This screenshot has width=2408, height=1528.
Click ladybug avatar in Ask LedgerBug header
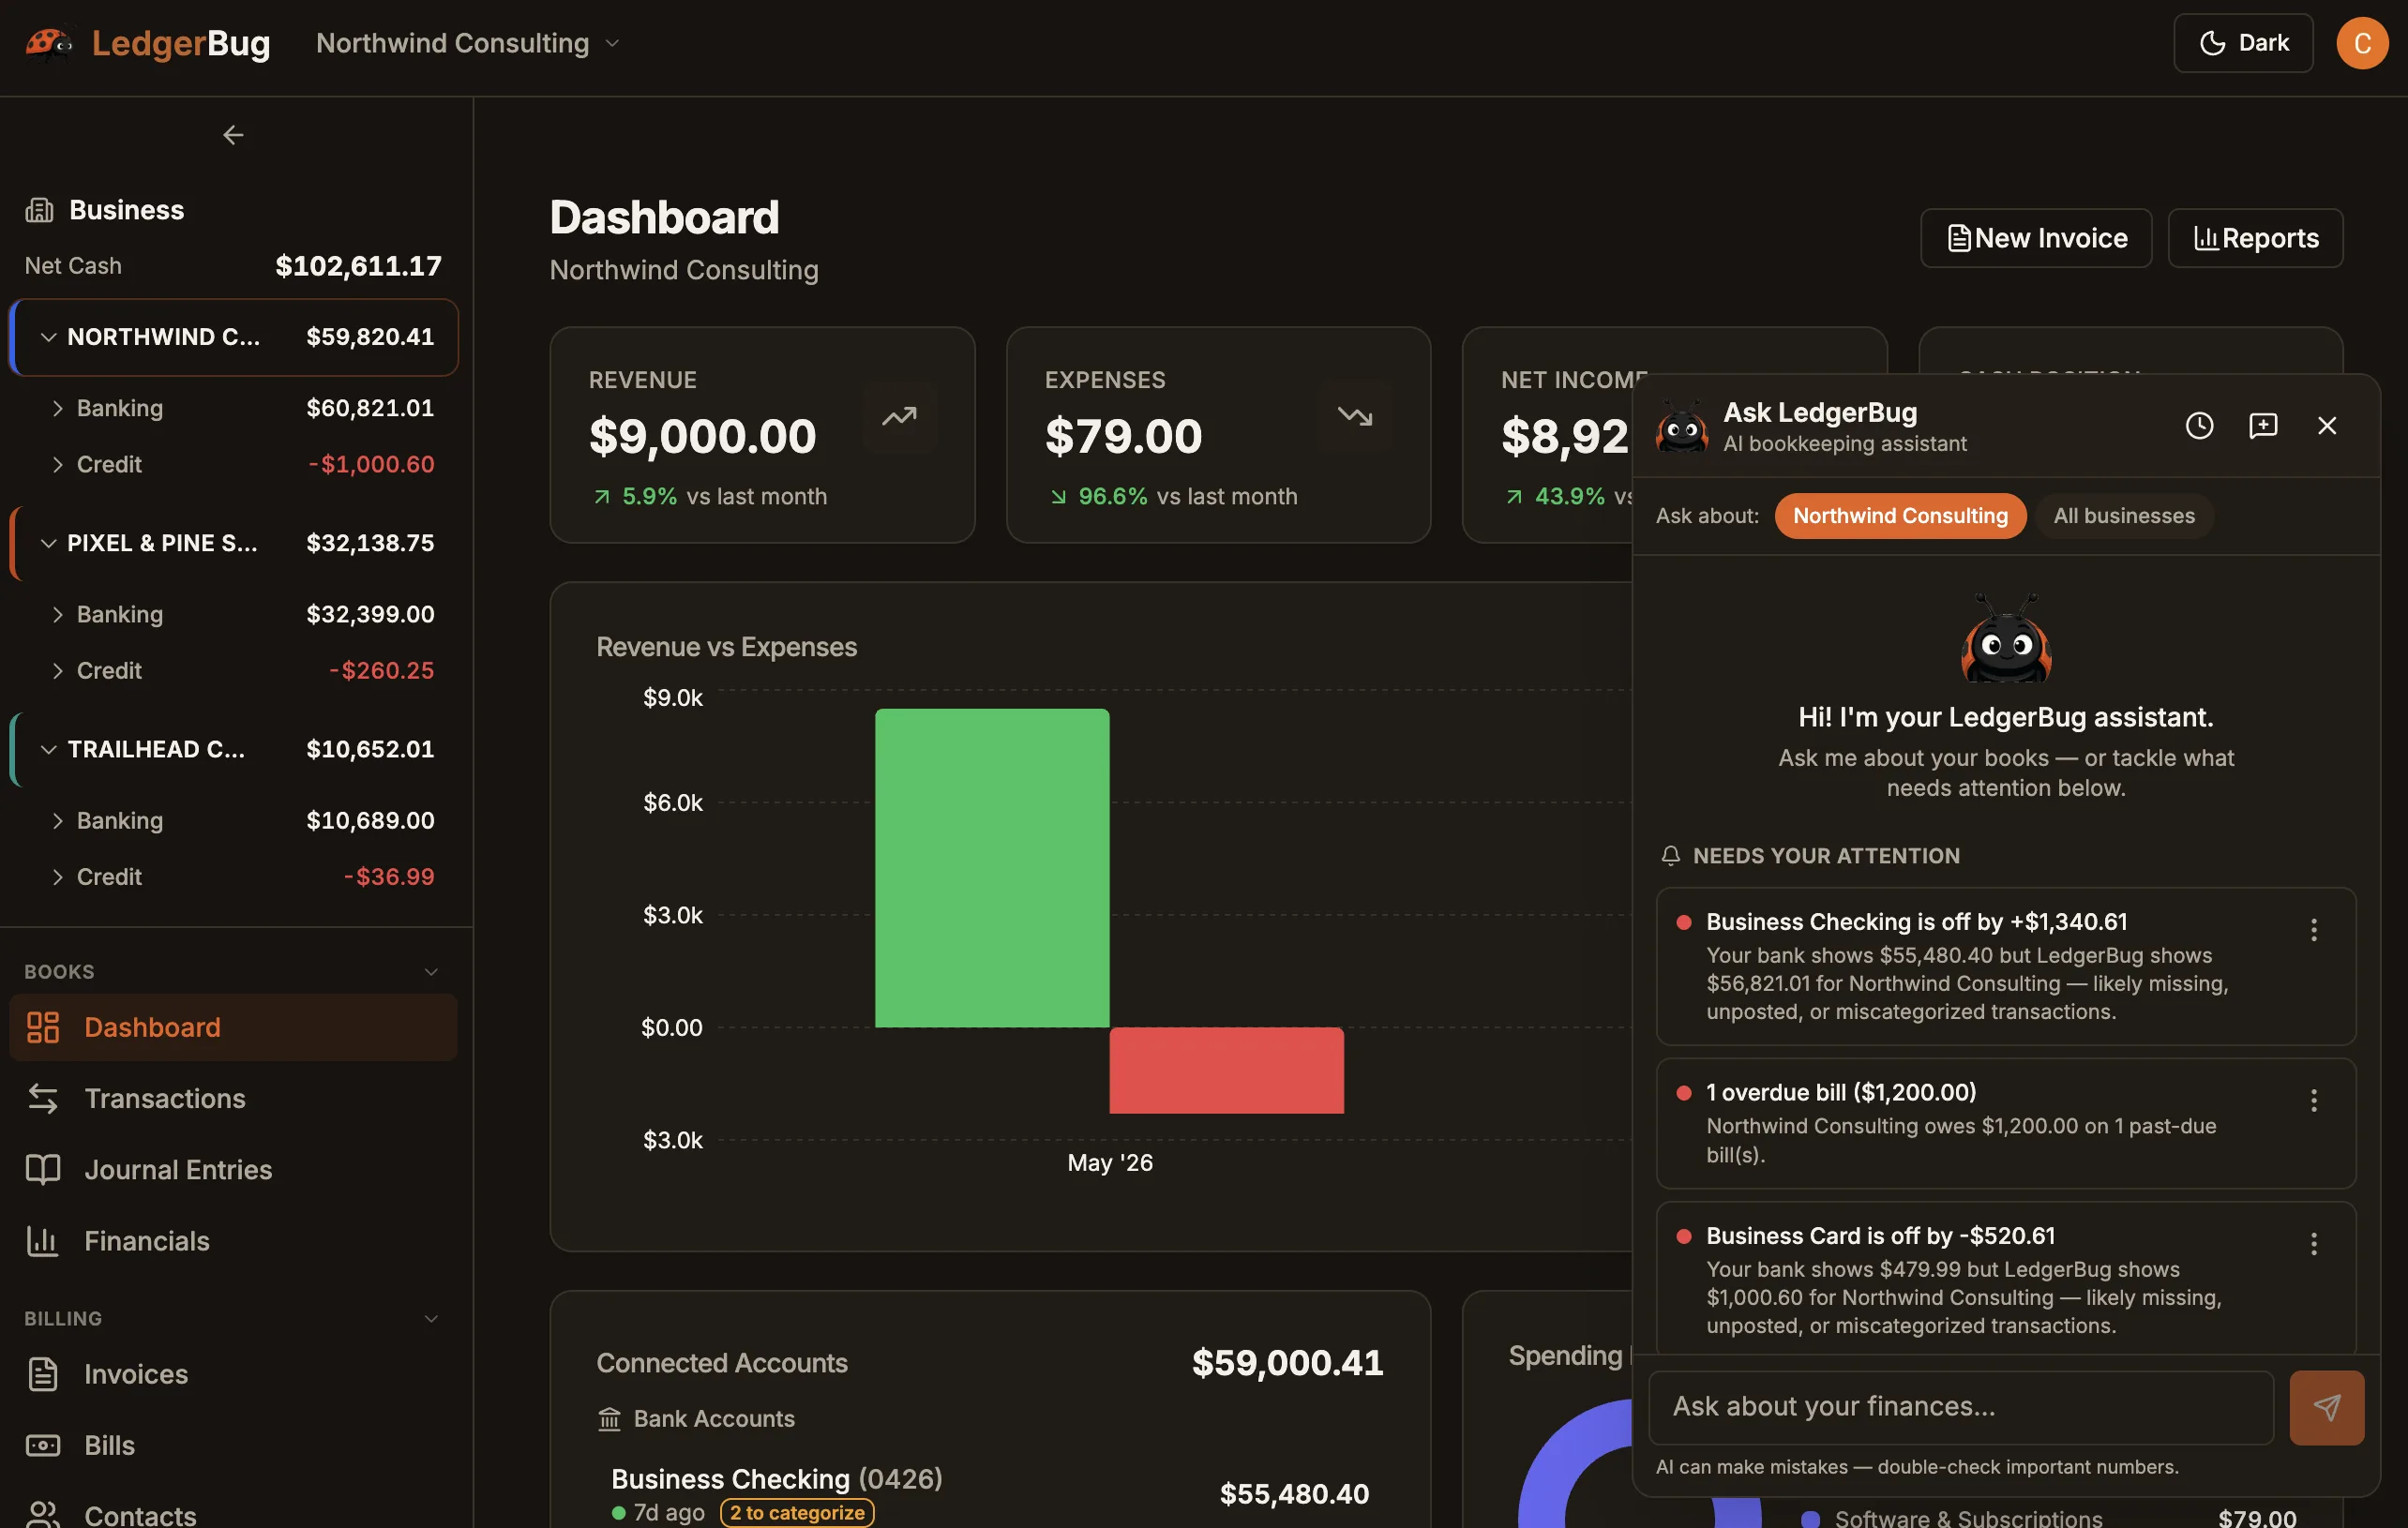coord(1682,427)
